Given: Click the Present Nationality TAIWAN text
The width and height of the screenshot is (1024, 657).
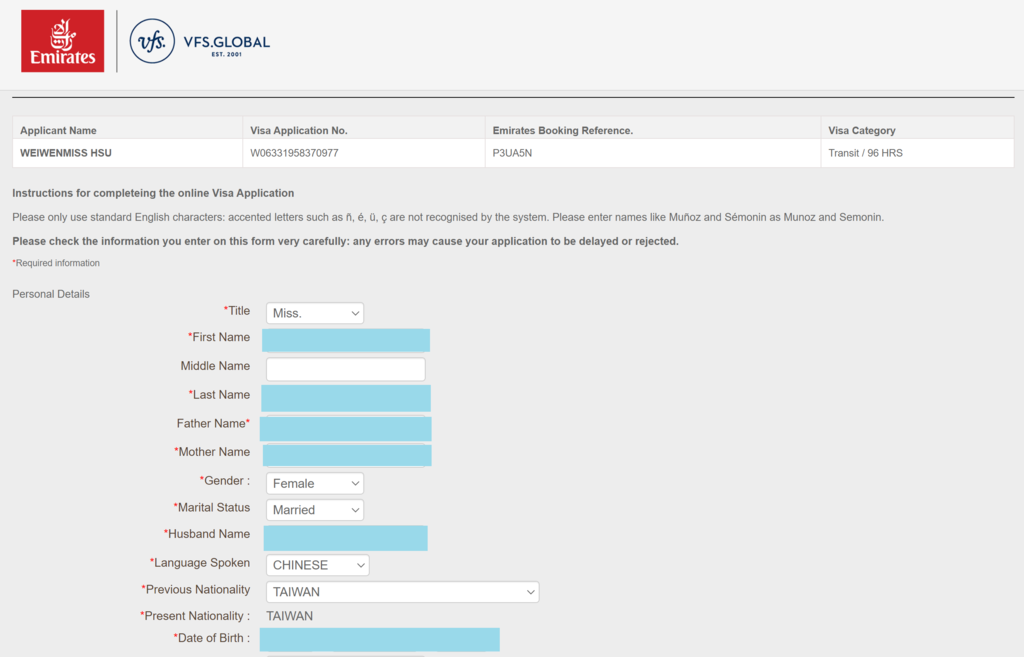Looking at the screenshot, I should pyautogui.click(x=289, y=616).
